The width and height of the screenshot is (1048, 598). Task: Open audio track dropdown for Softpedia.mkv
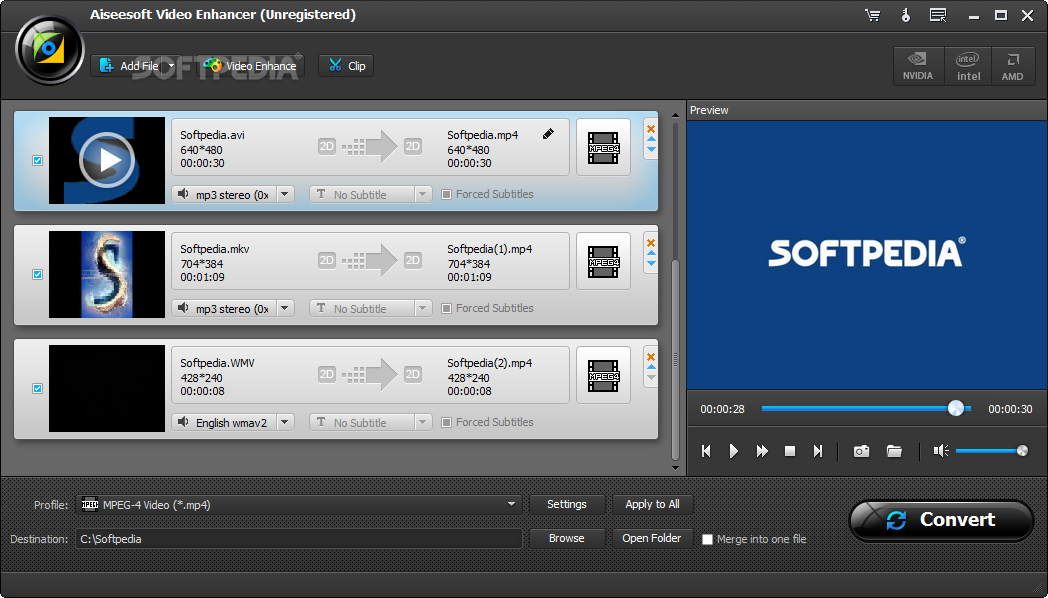pyautogui.click(x=285, y=309)
